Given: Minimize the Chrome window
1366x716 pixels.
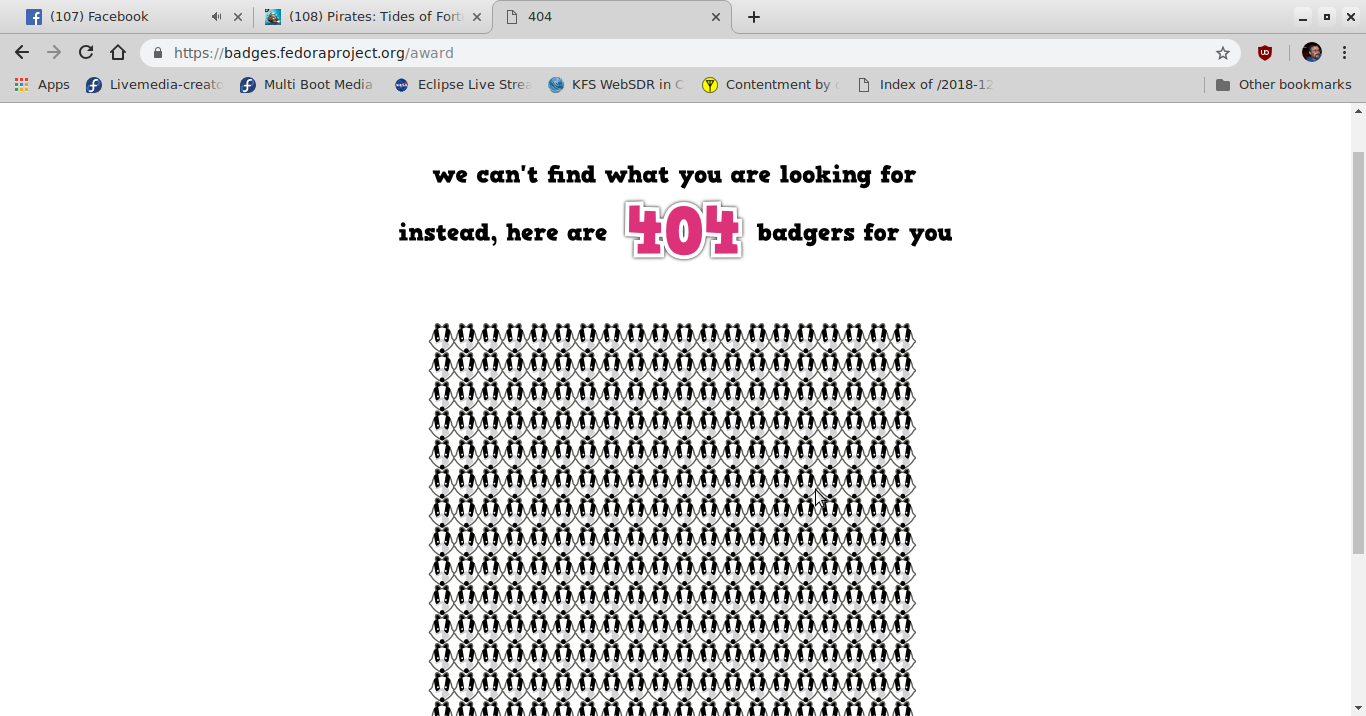Looking at the screenshot, I should tap(1302, 17).
